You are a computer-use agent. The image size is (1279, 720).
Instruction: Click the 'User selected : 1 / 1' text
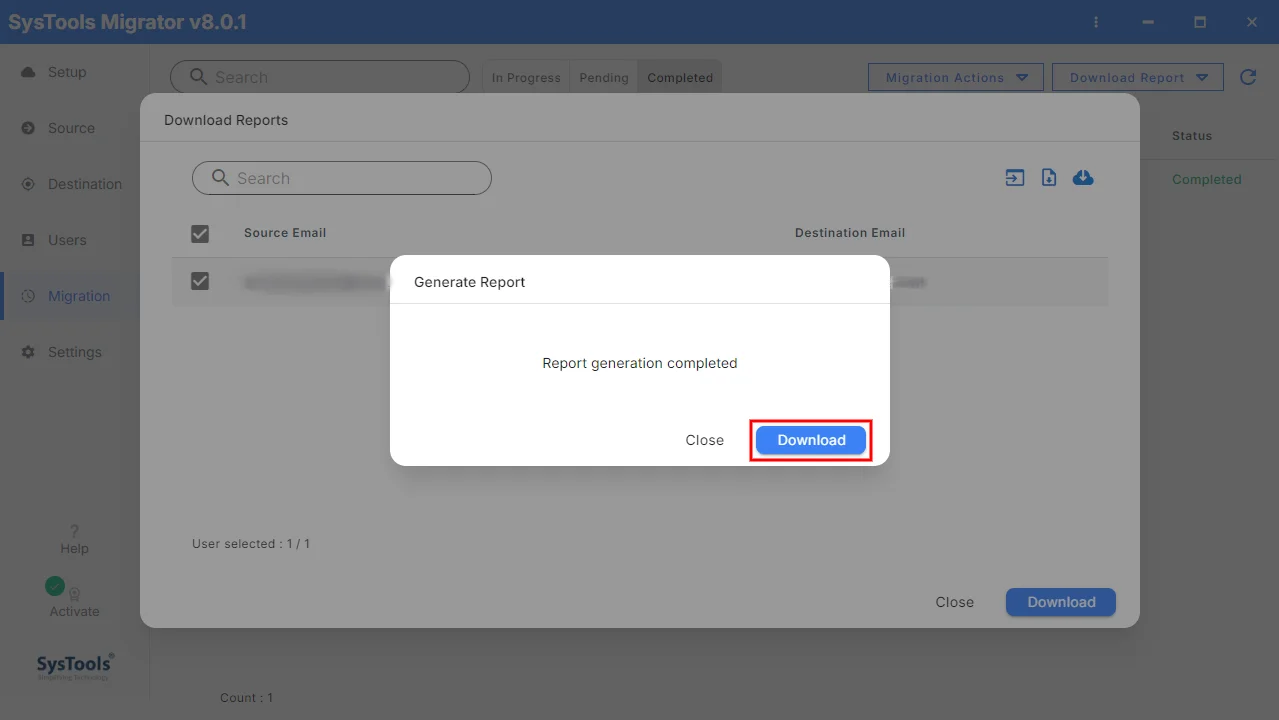[x=251, y=544]
